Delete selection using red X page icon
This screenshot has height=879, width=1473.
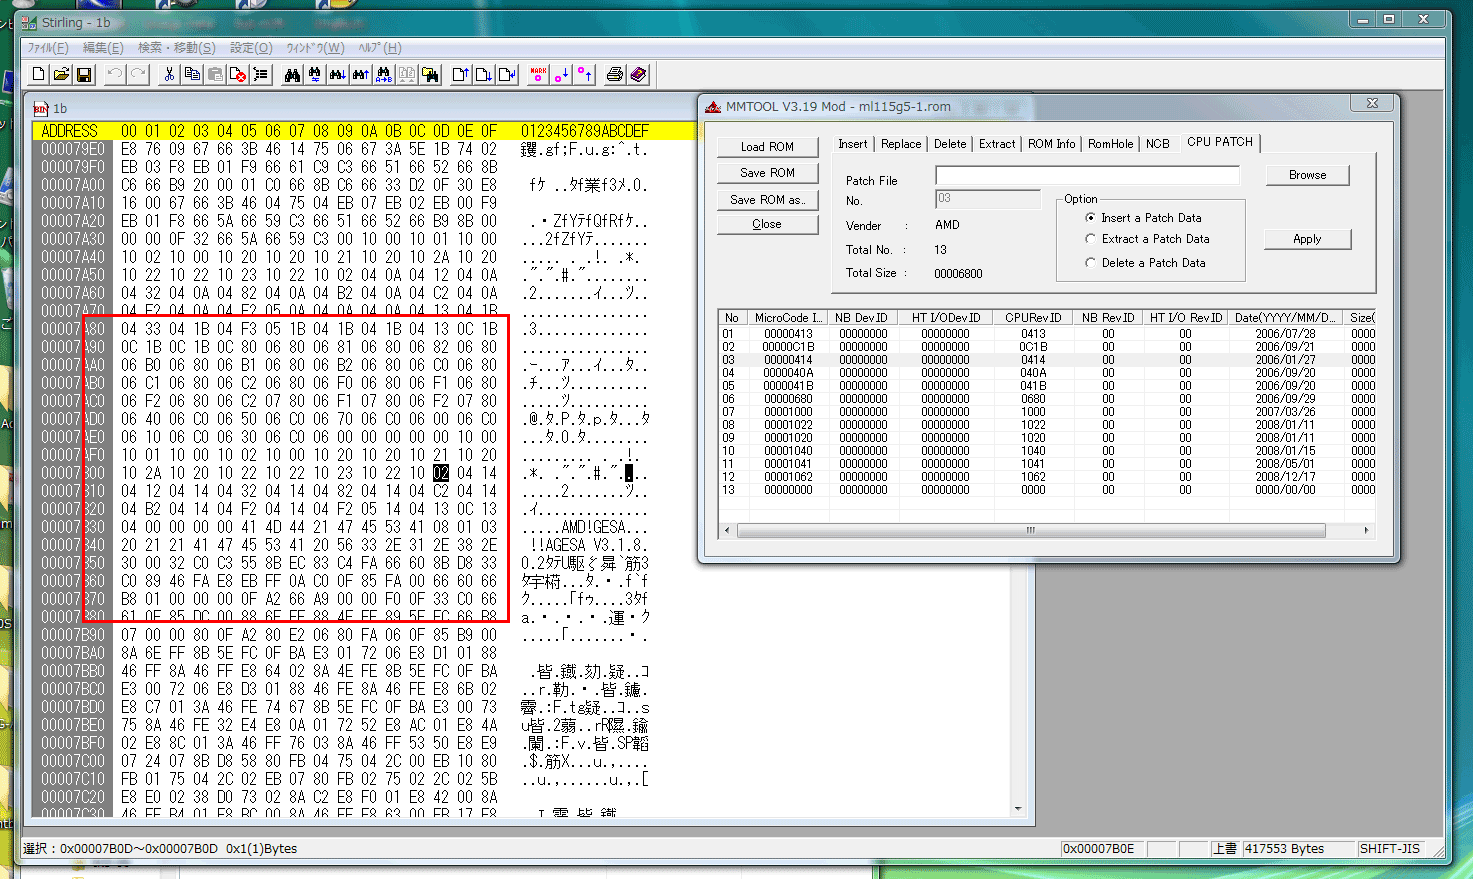click(238, 74)
